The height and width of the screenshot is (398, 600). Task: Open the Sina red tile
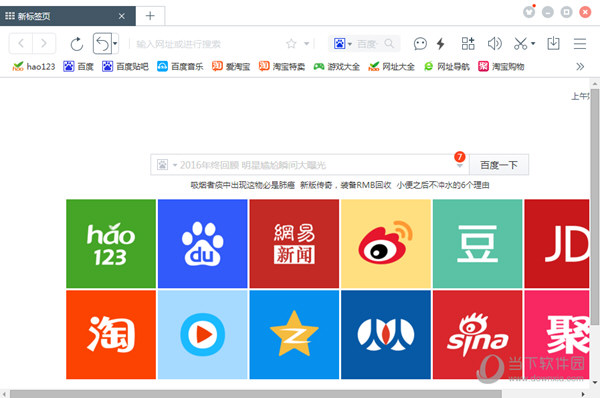(x=478, y=335)
